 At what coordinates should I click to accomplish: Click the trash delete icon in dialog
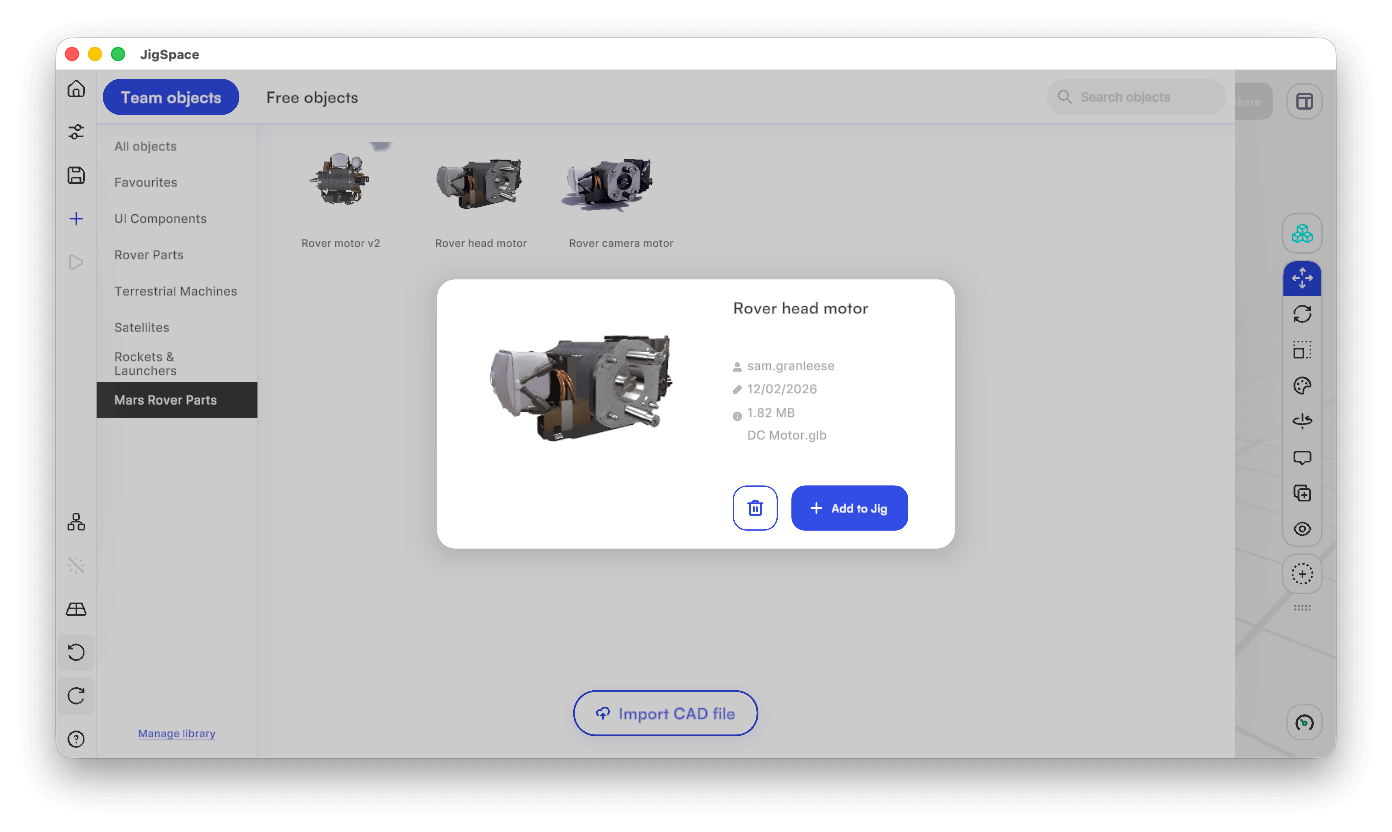pos(755,508)
